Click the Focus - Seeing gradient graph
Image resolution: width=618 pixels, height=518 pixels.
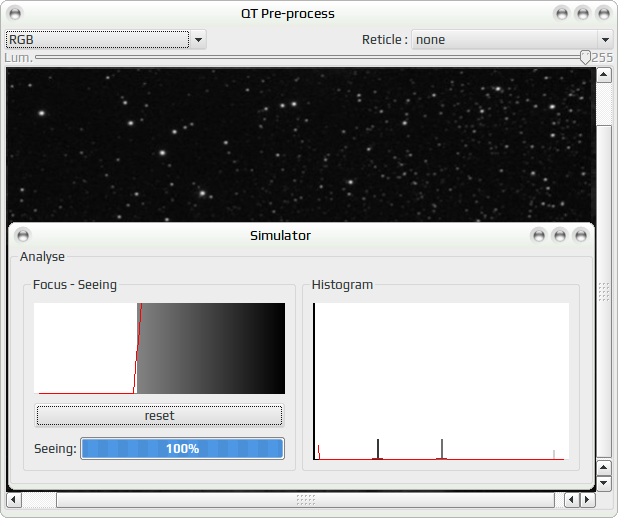(x=159, y=348)
